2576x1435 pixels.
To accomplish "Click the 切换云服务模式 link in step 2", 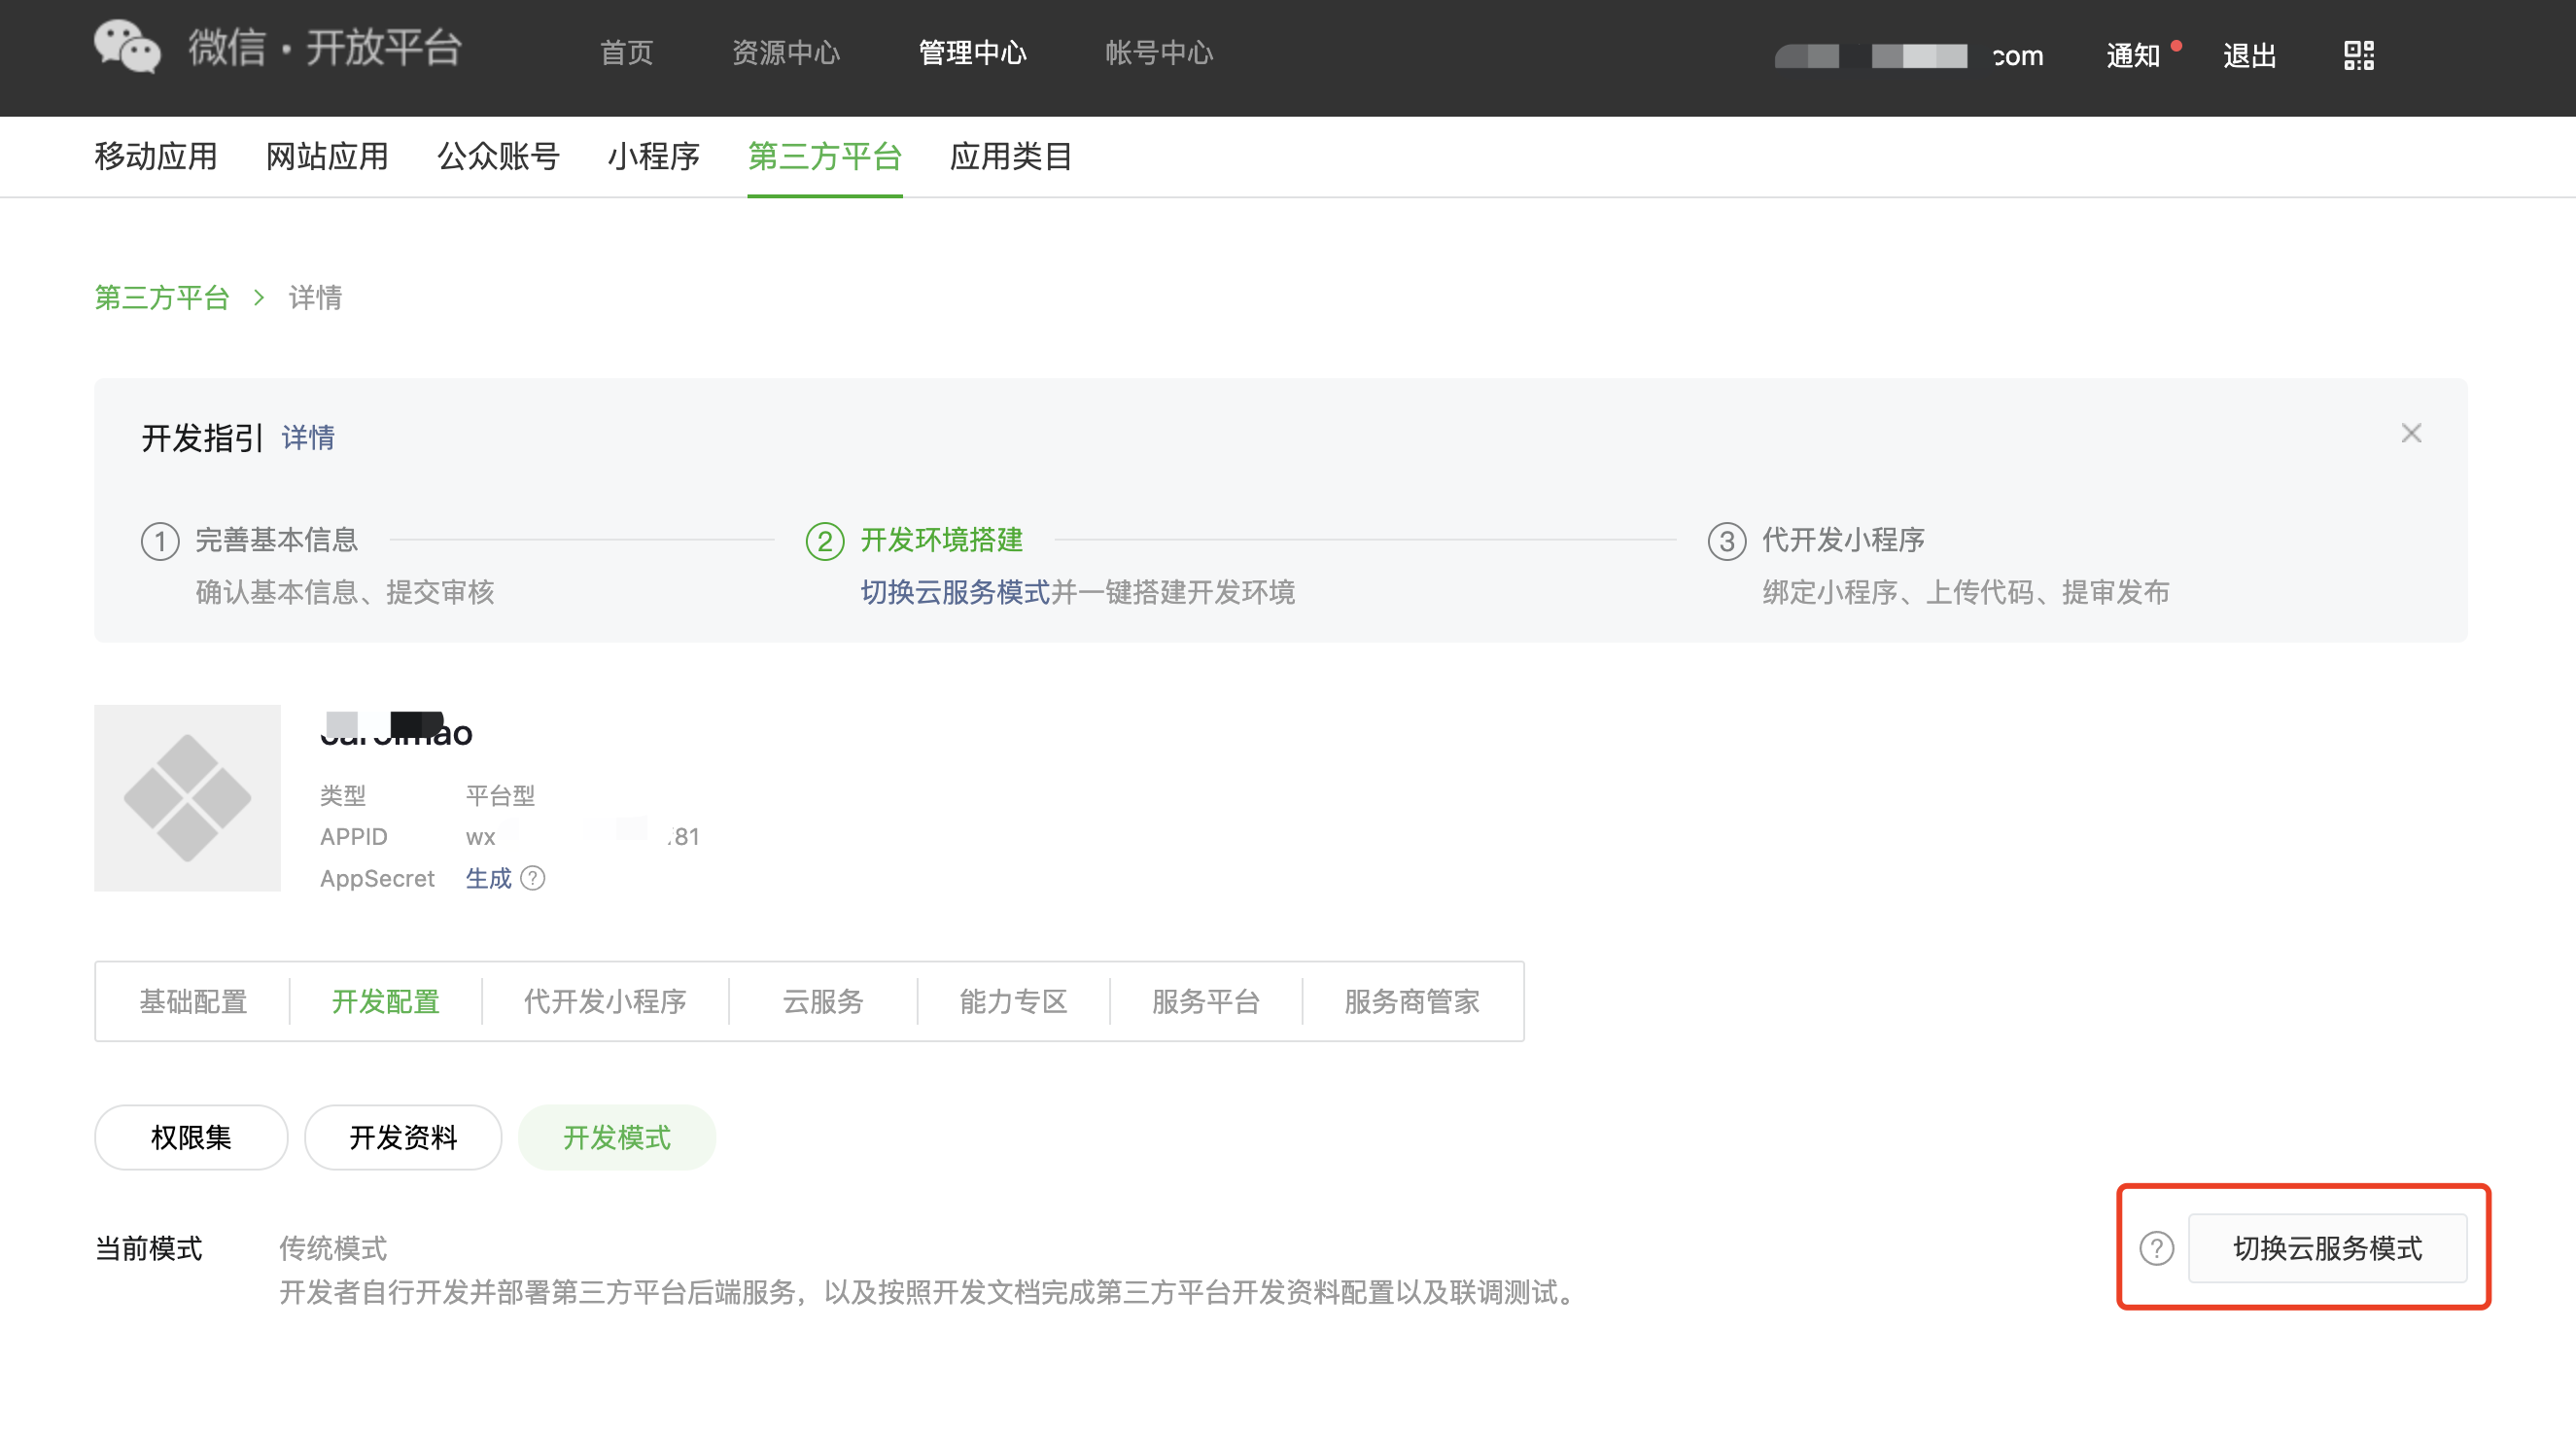I will tap(955, 592).
